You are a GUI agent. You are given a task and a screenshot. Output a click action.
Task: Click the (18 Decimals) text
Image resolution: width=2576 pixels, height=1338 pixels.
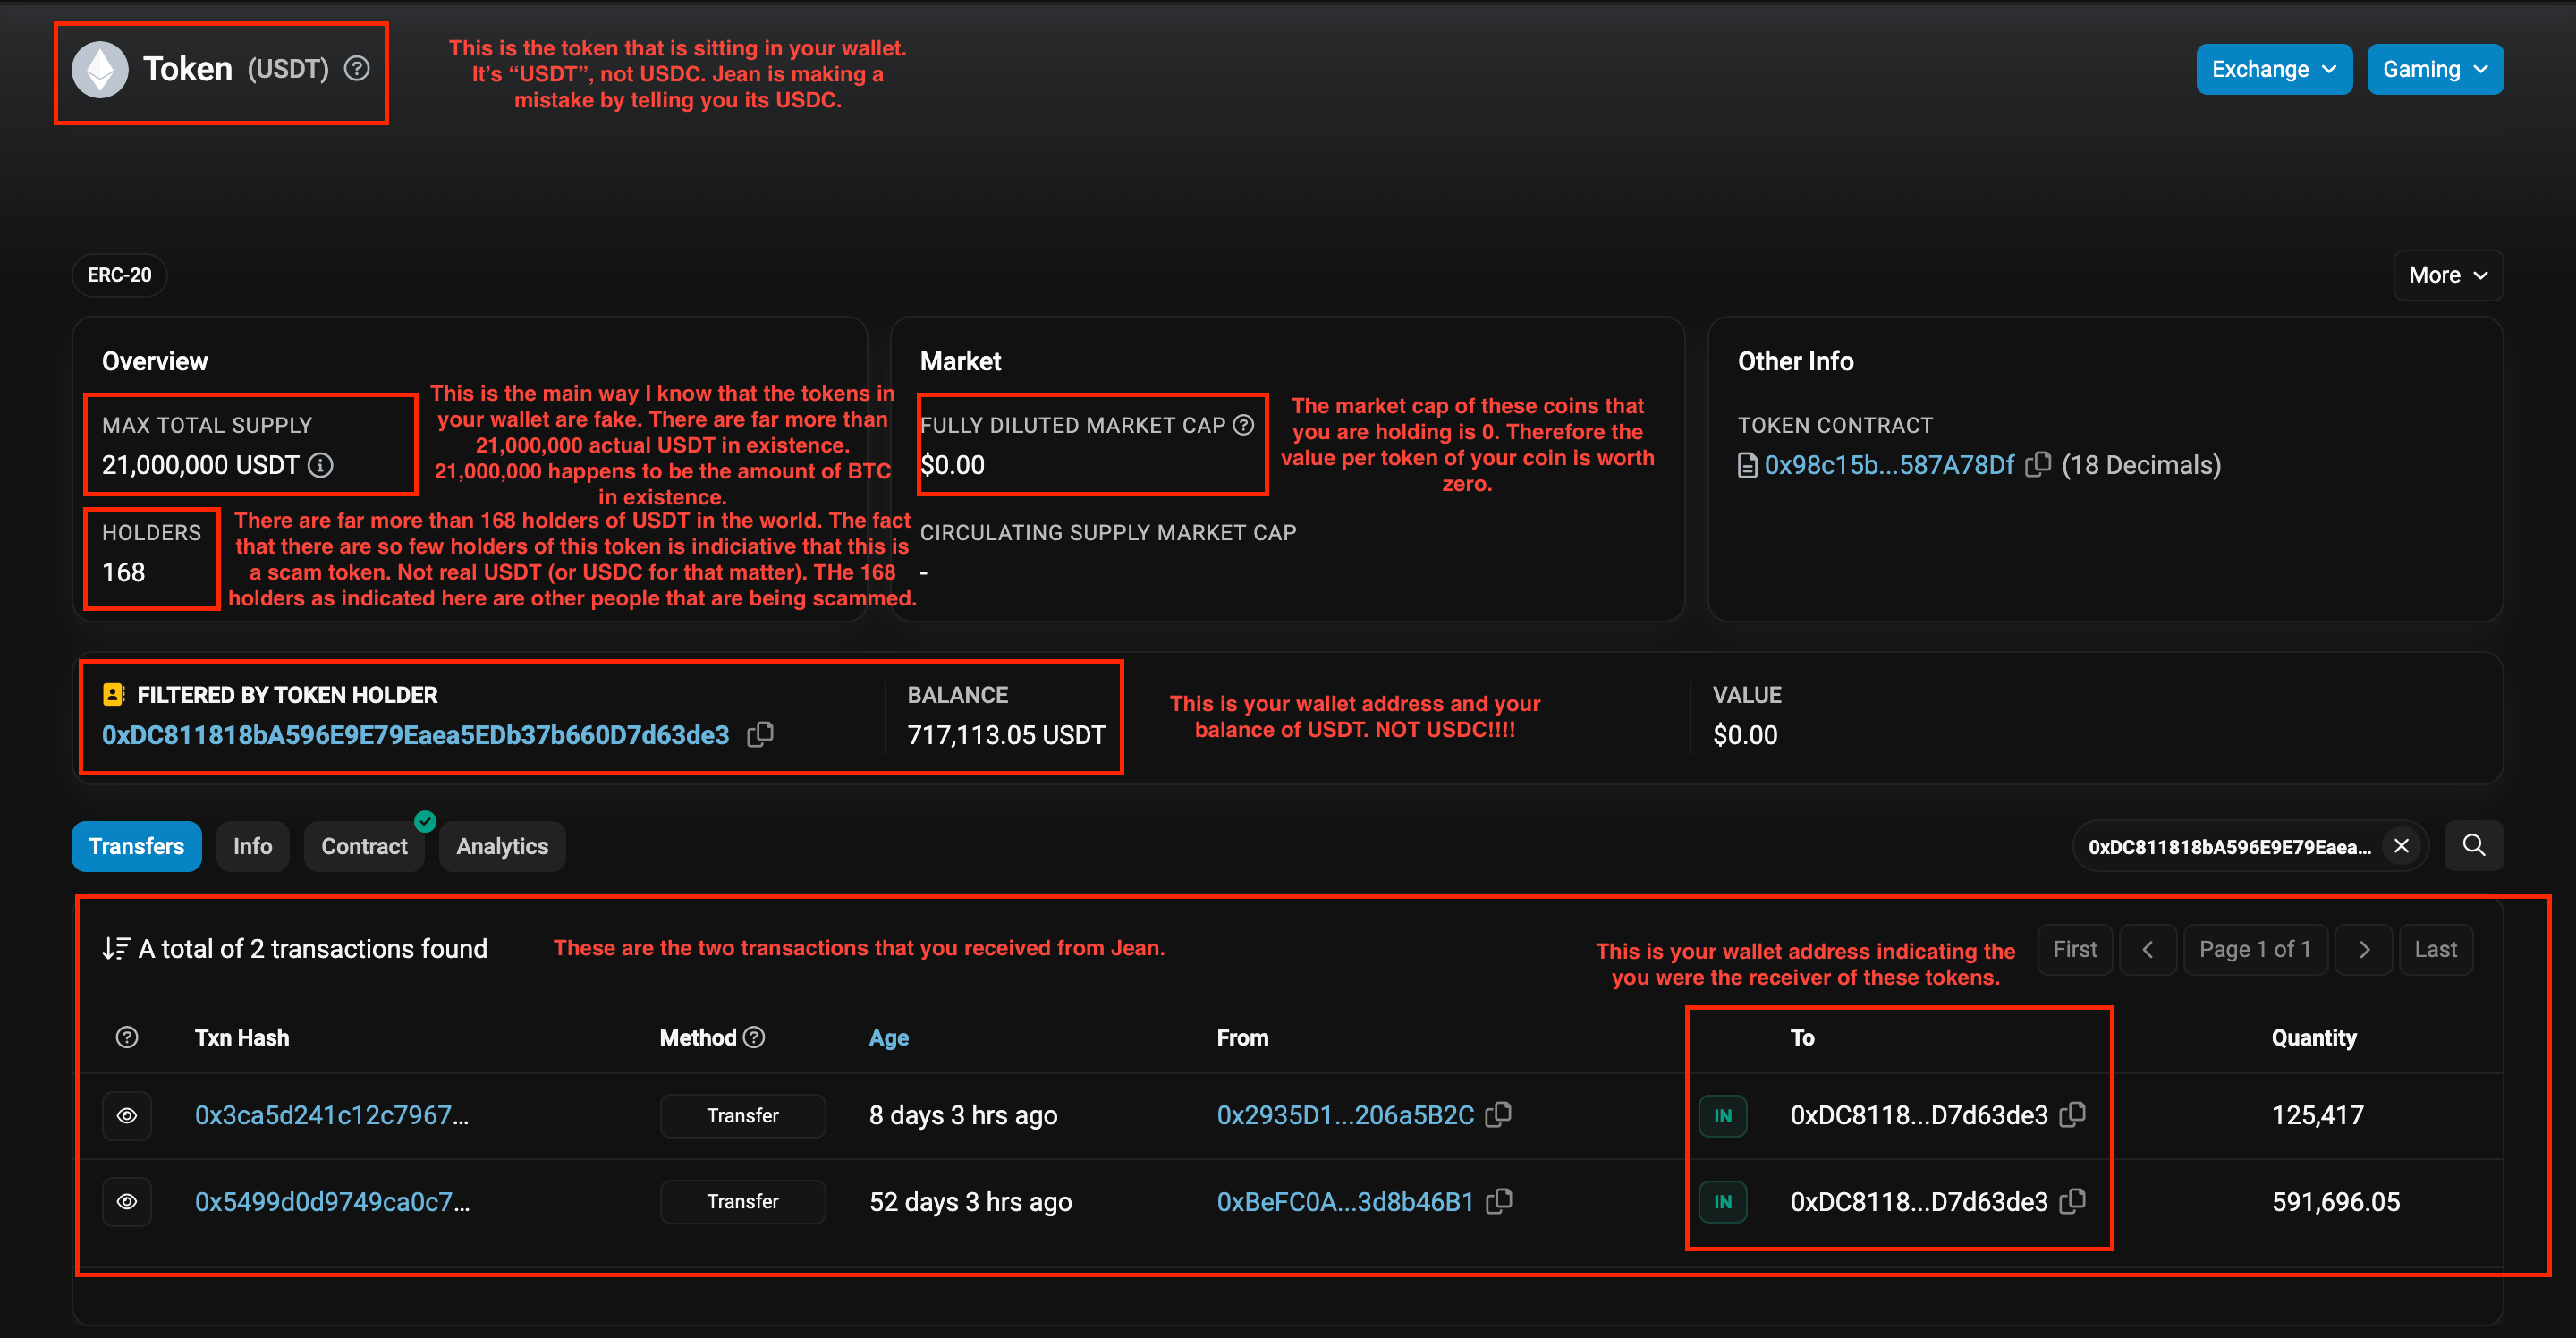click(x=2141, y=465)
